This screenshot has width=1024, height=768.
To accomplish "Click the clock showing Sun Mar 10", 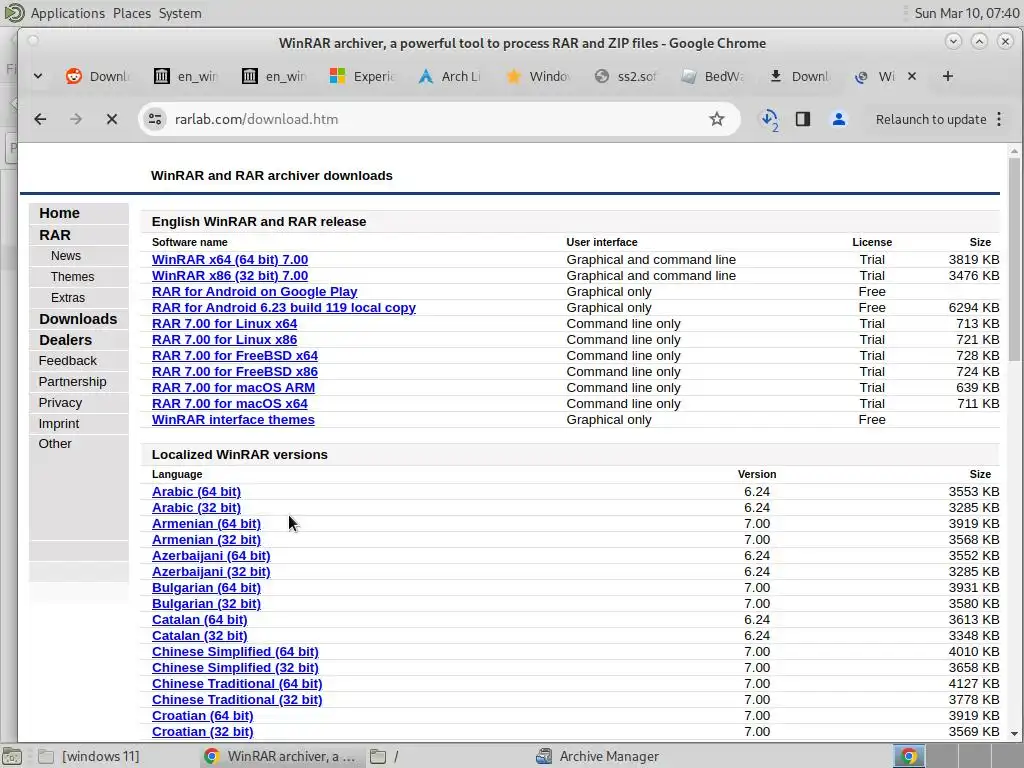I will click(x=967, y=13).
